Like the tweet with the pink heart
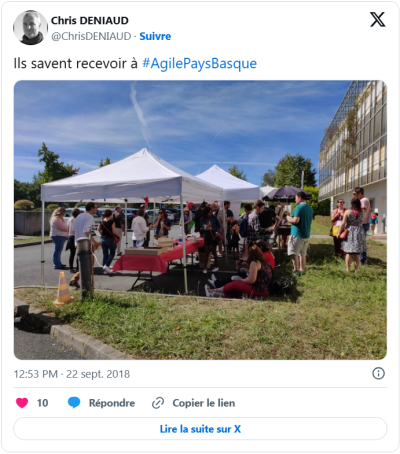This screenshot has width=400, height=454. click(22, 403)
